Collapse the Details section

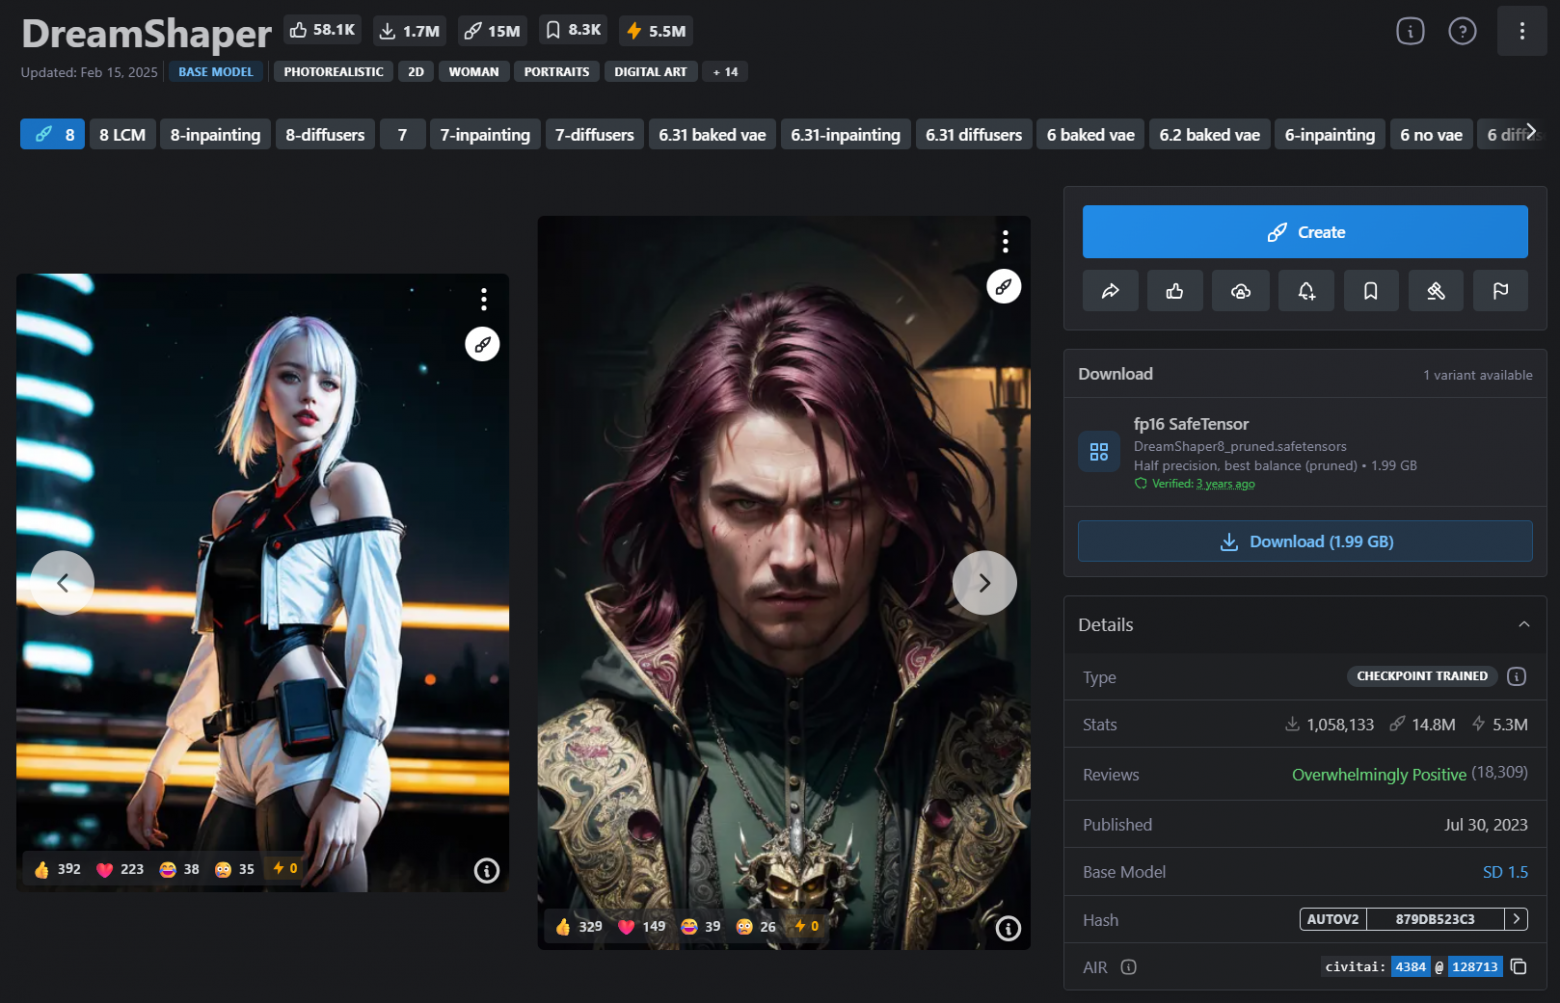(1524, 624)
